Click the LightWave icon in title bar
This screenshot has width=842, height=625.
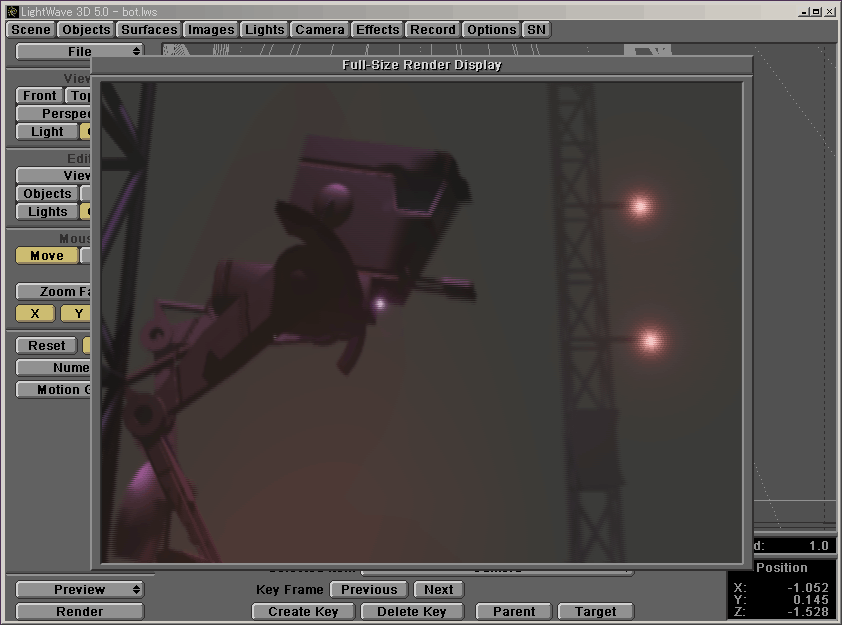coord(11,11)
